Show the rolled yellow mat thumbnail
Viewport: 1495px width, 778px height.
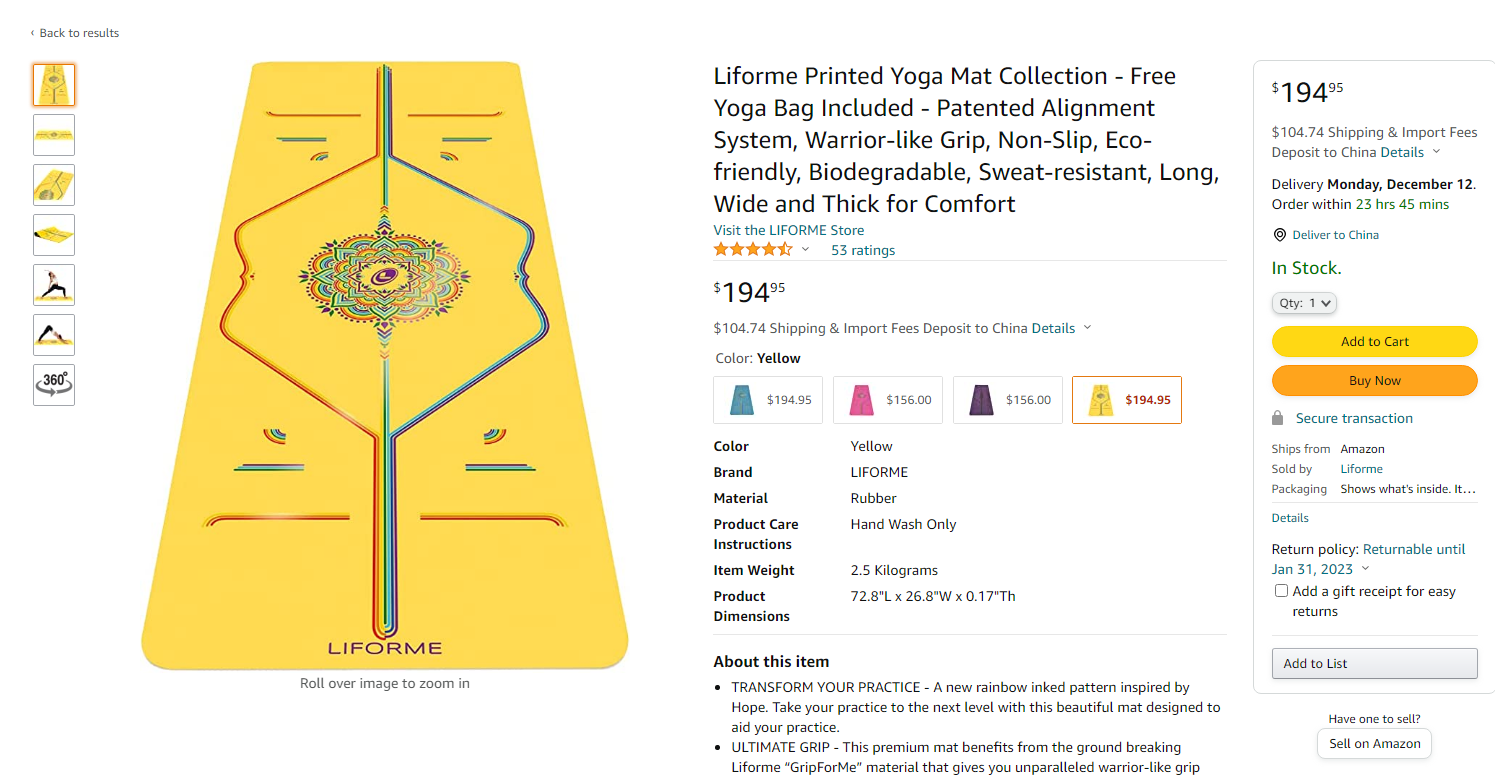tap(54, 235)
